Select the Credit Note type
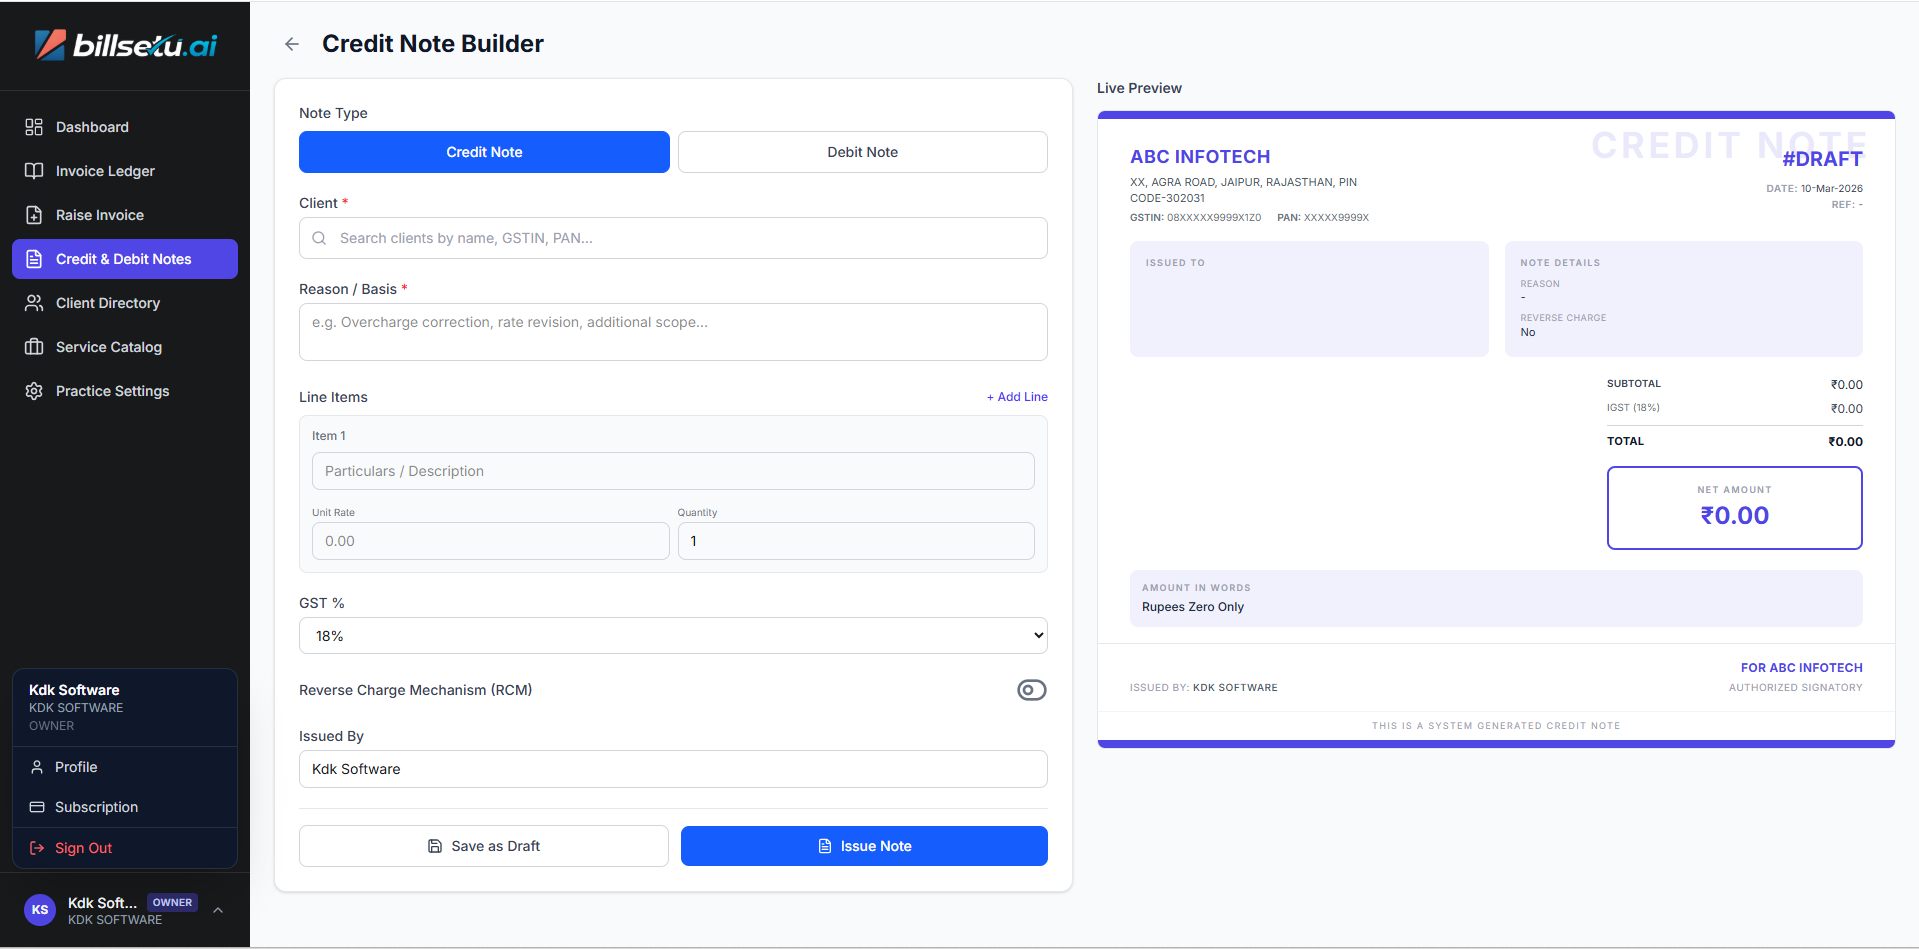 point(484,152)
